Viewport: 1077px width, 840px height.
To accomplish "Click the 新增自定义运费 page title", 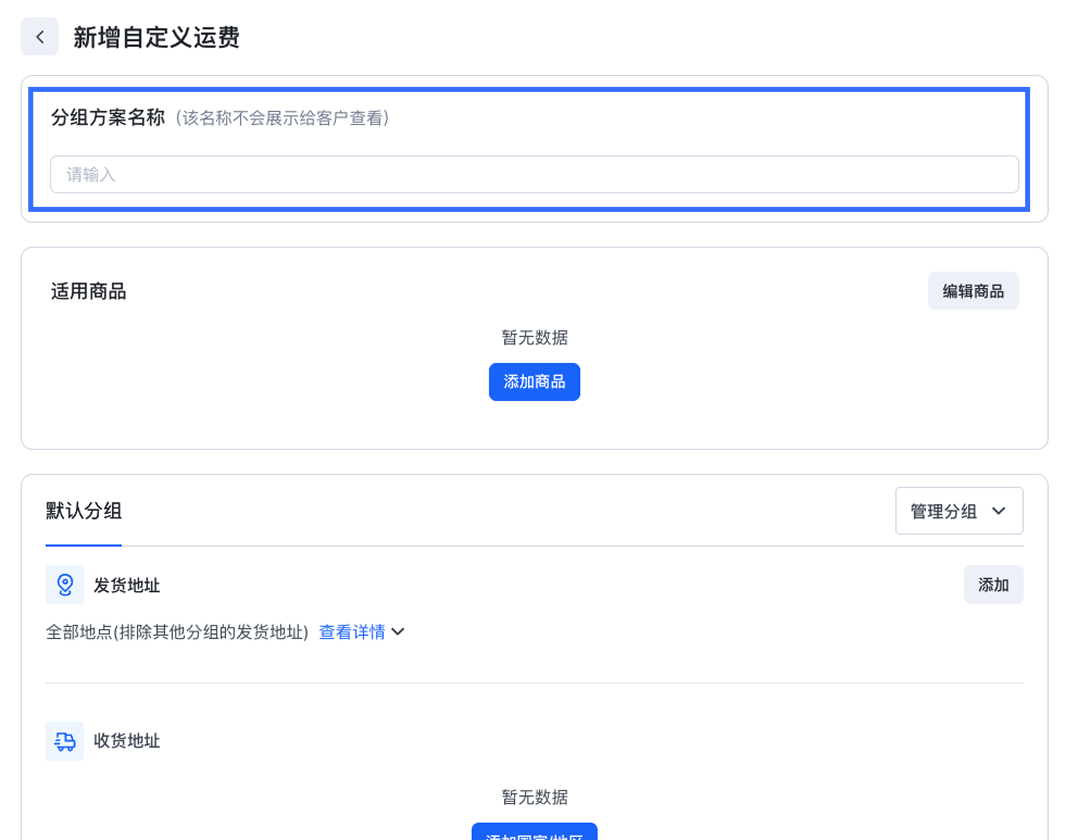I will point(157,38).
